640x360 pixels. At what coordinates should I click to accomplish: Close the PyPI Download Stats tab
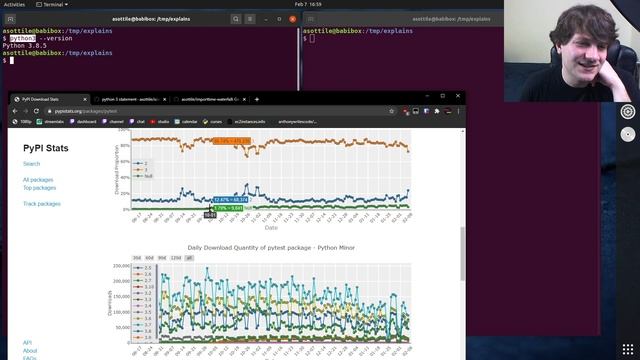pyautogui.click(x=85, y=99)
